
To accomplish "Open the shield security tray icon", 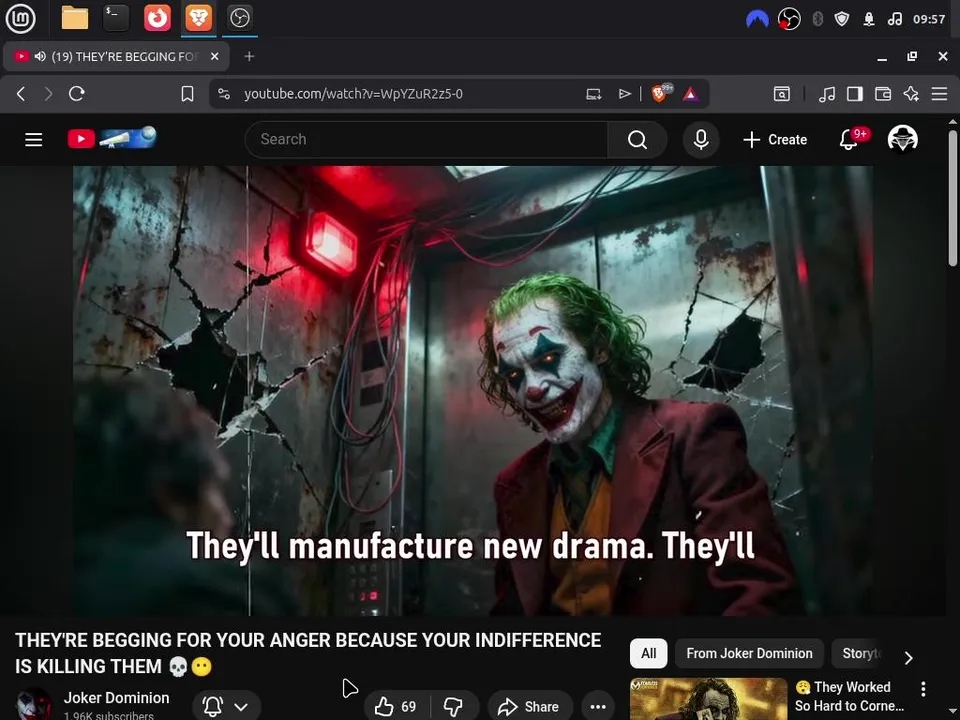I will click(x=842, y=19).
